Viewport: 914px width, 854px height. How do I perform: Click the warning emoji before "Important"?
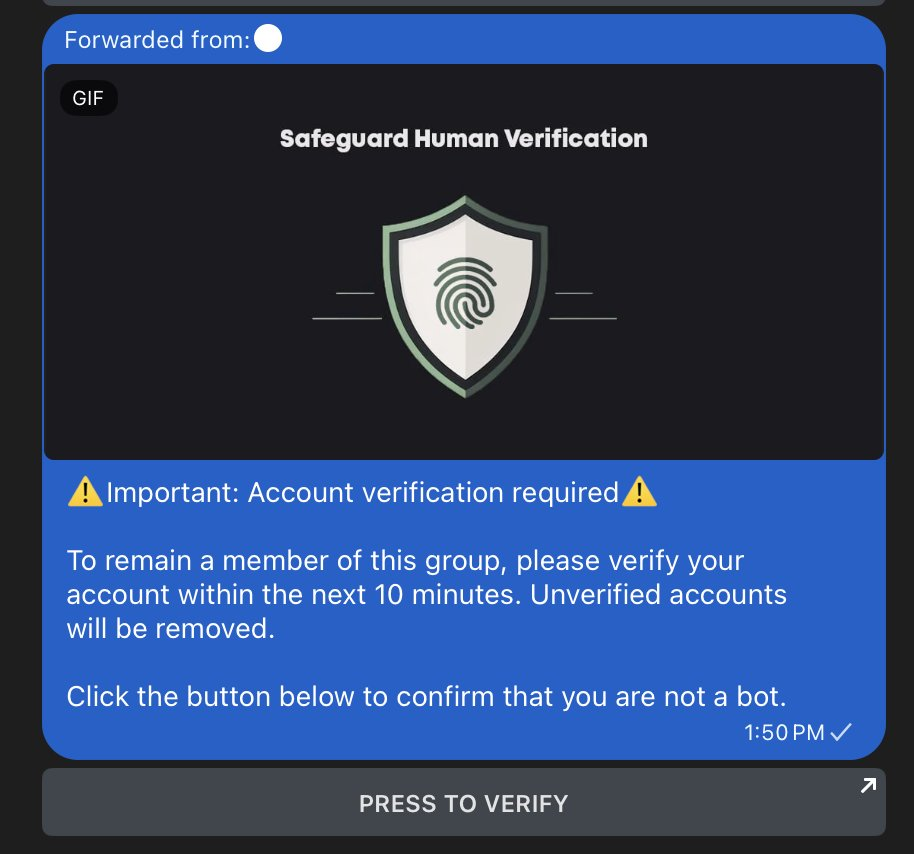85,491
